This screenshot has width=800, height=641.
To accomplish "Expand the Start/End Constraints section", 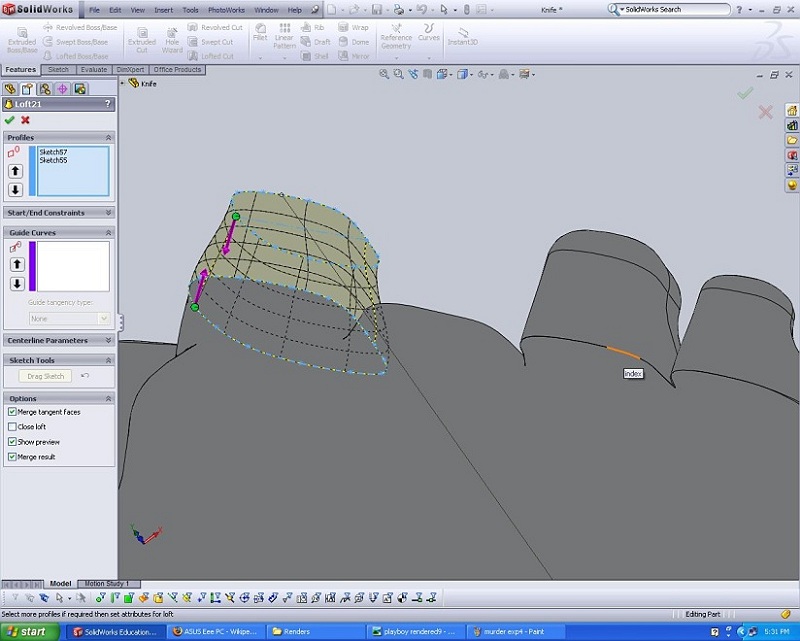I will 108,213.
